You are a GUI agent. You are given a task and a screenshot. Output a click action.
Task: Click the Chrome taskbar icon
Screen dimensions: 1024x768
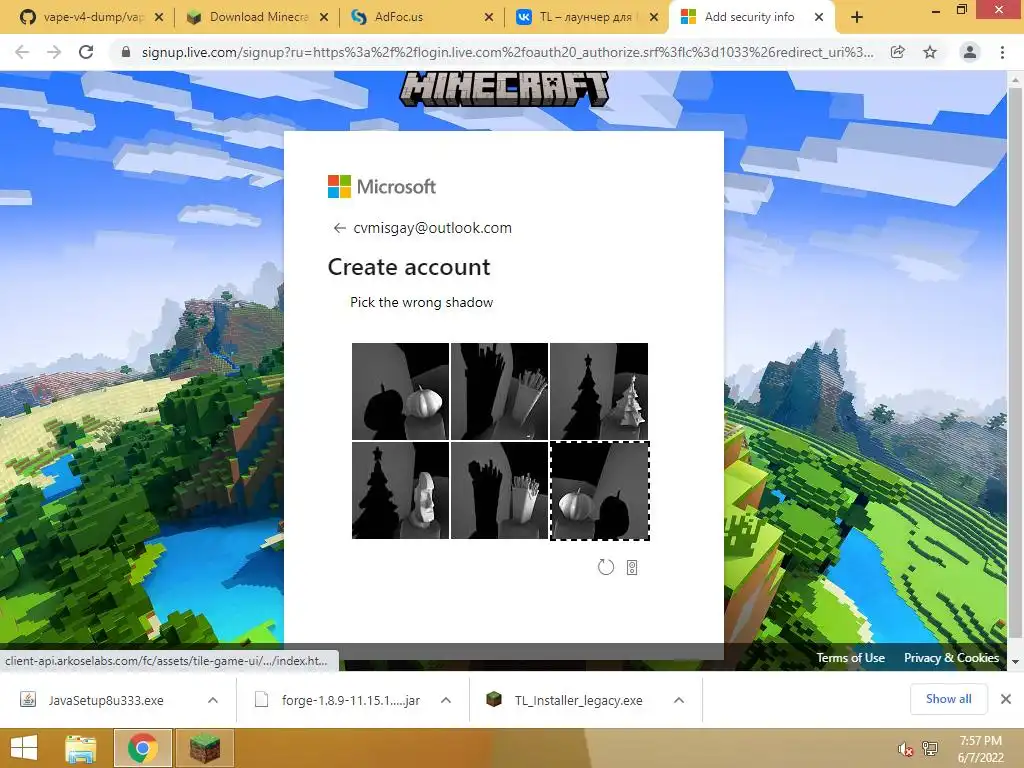coord(143,748)
